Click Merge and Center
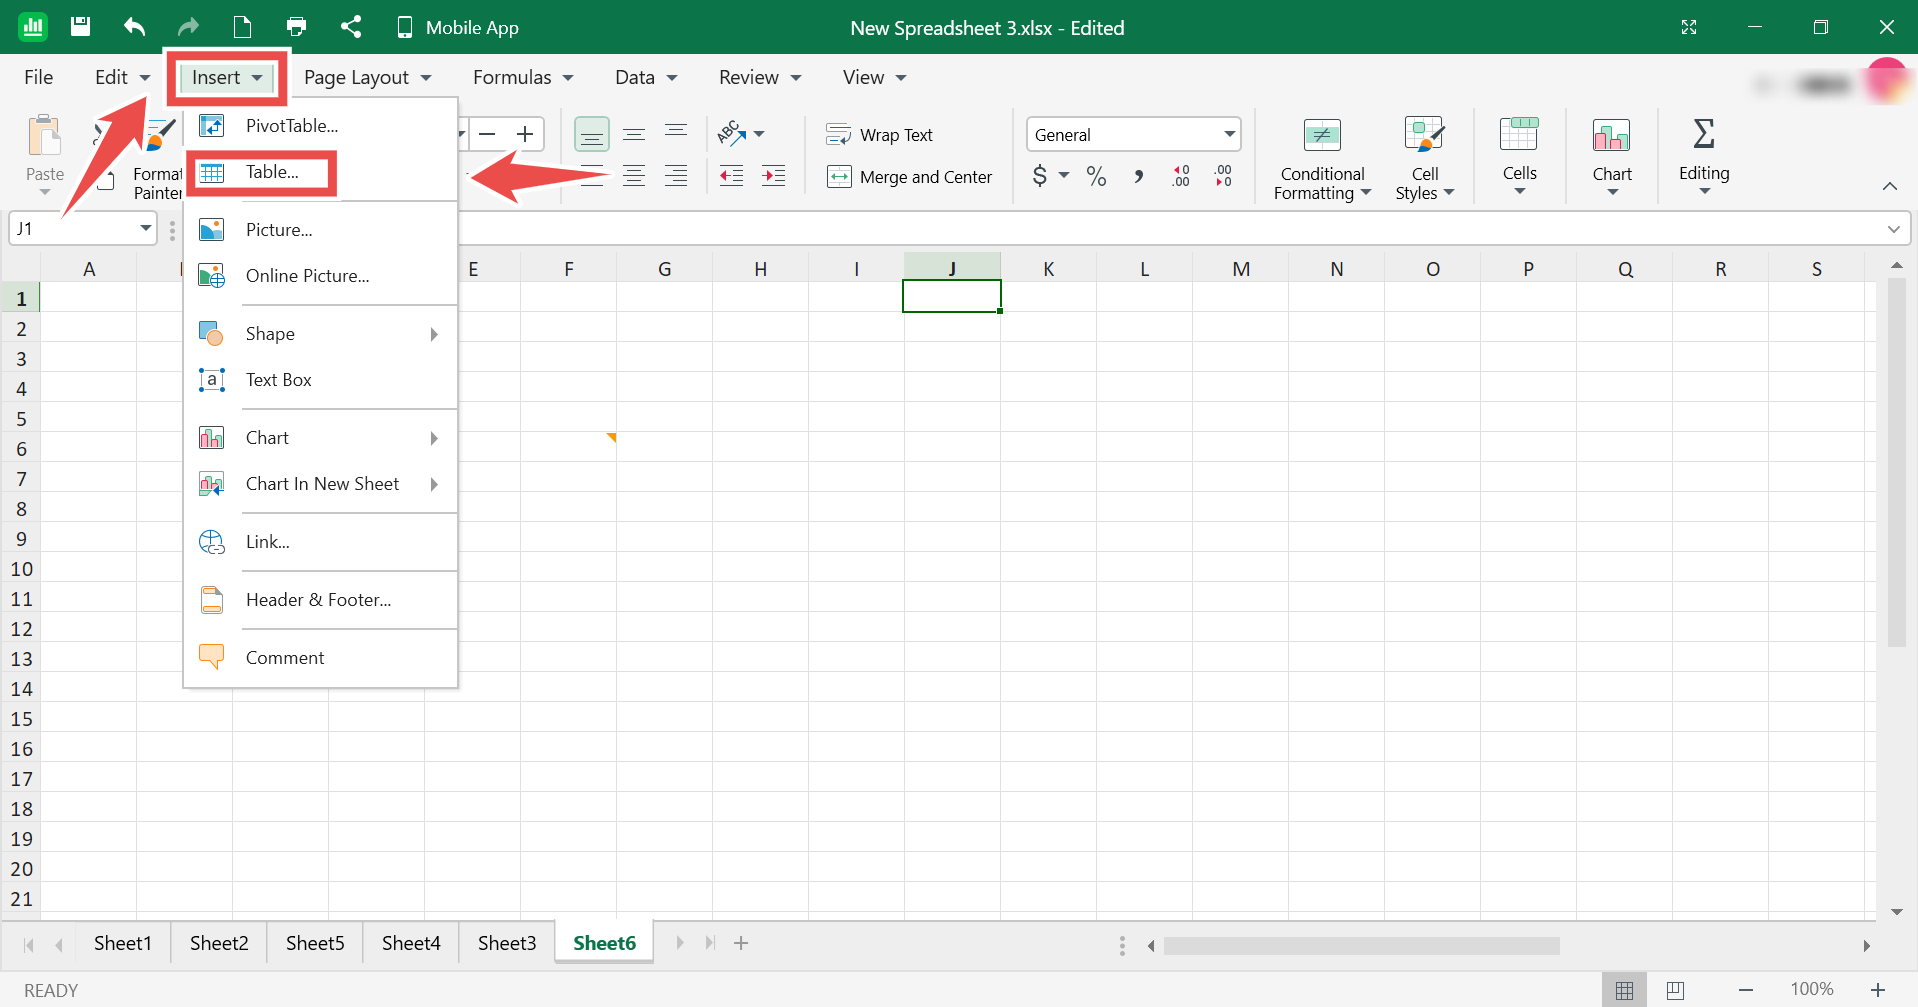The width and height of the screenshot is (1918, 1007). tap(910, 177)
